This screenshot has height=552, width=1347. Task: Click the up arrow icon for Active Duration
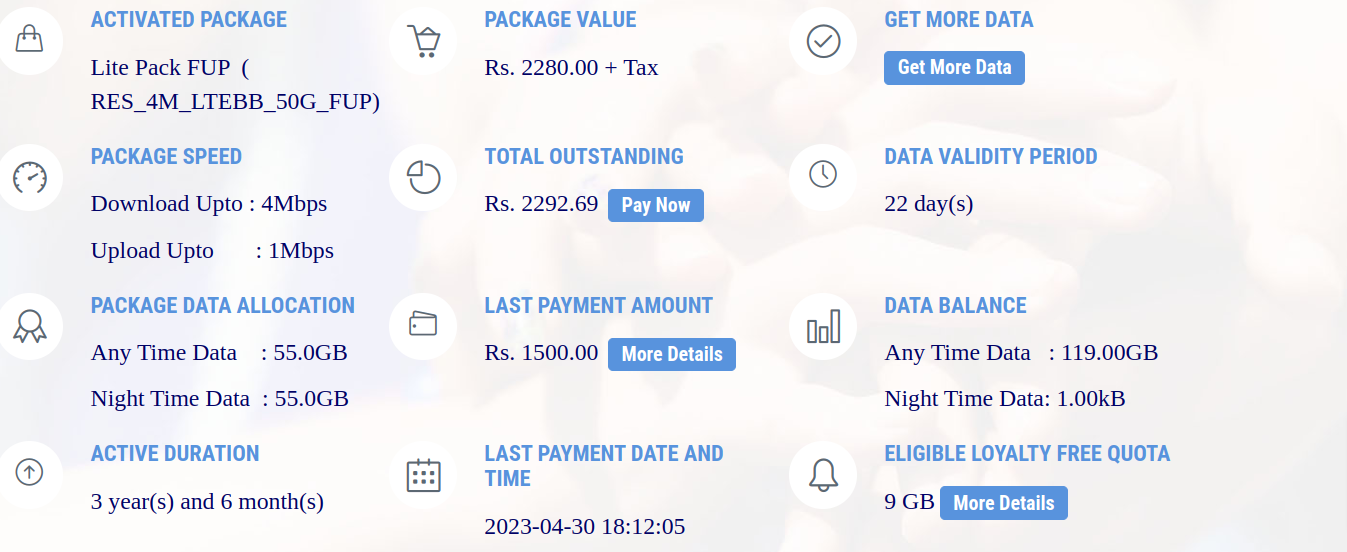click(29, 471)
